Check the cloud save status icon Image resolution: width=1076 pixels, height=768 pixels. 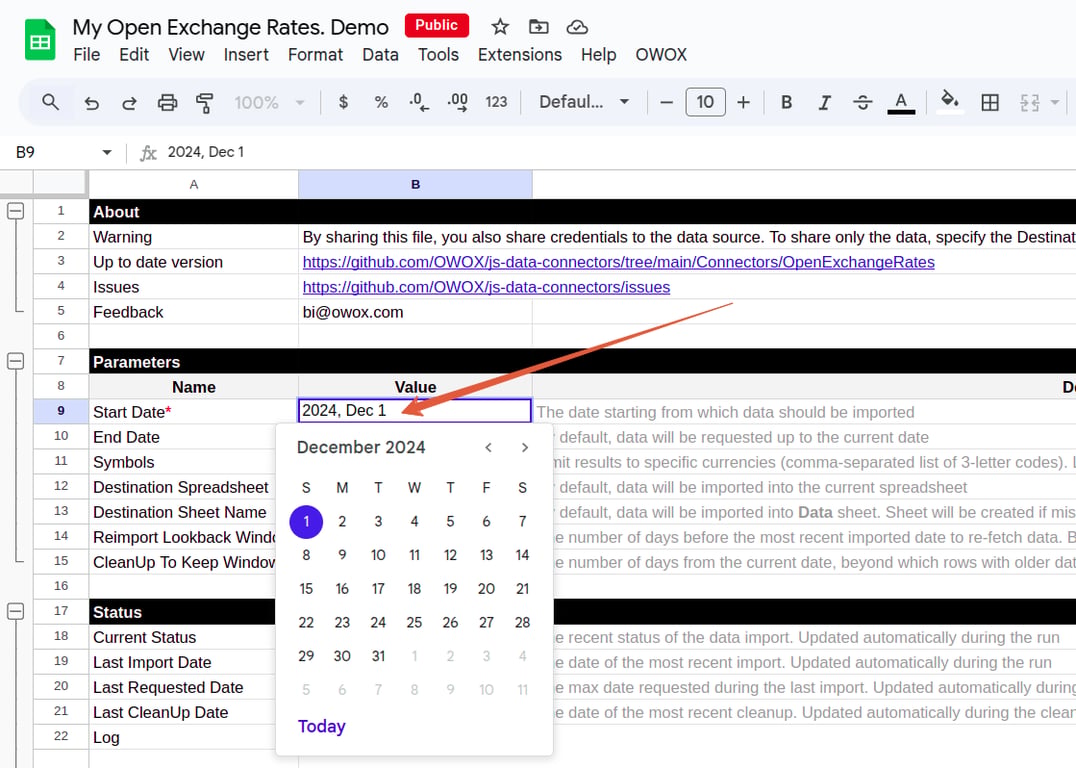[577, 27]
